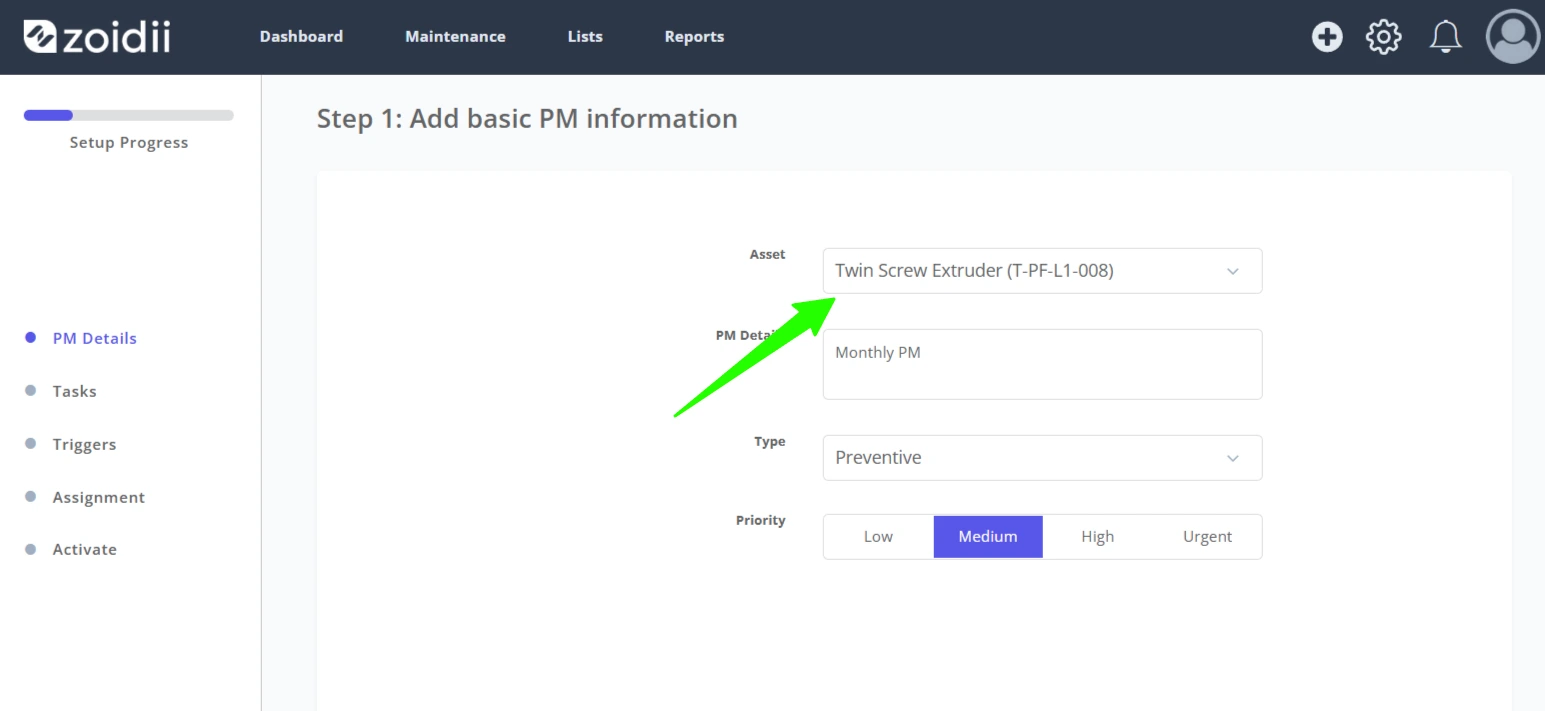
Task: Open the Maintenance menu
Action: 455,36
